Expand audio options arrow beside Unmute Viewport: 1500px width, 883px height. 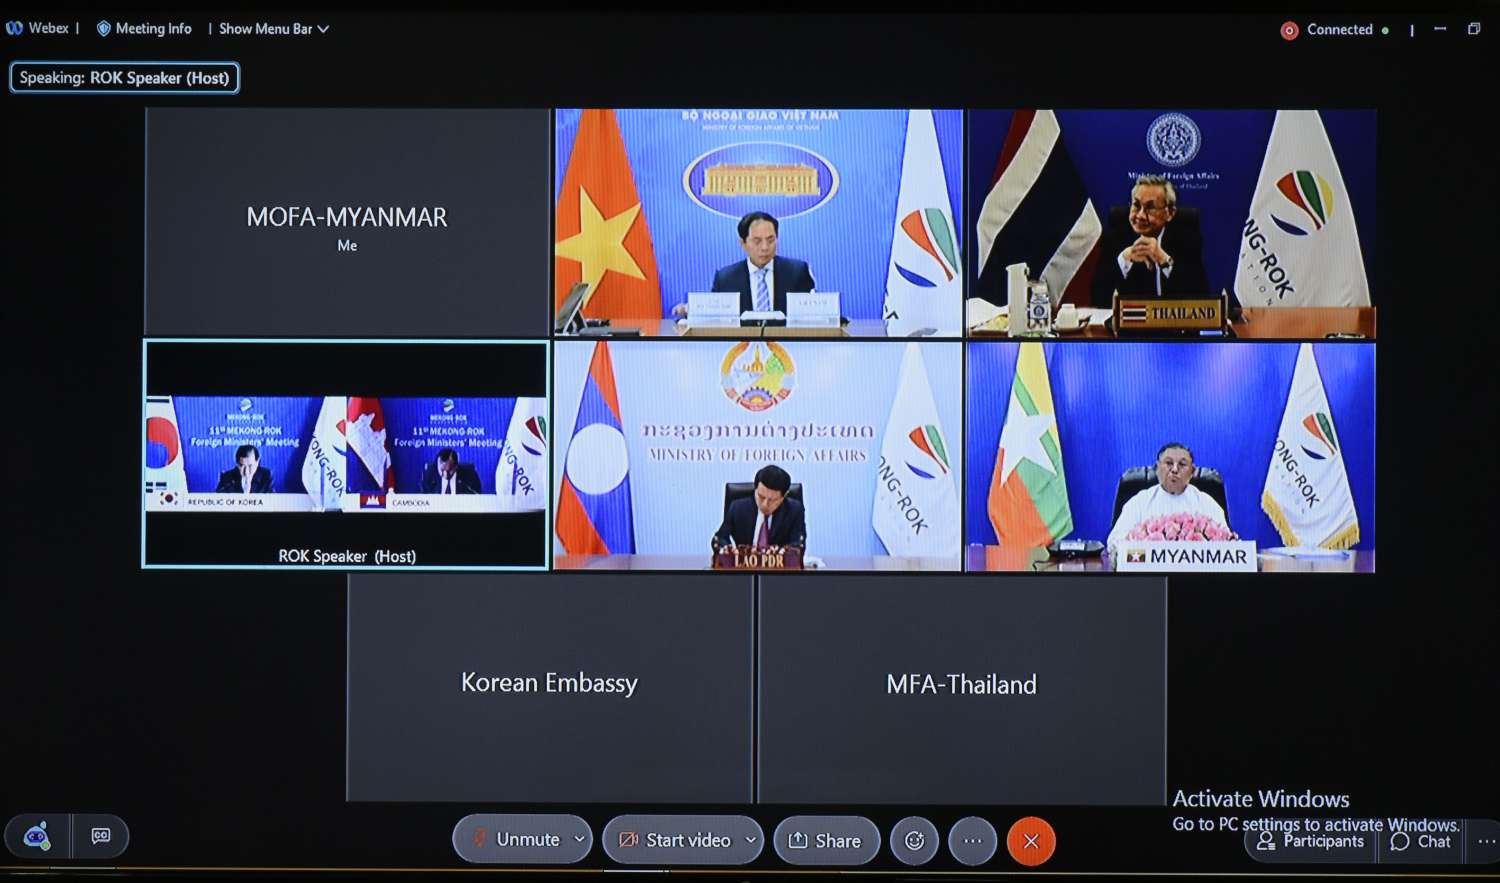579,840
